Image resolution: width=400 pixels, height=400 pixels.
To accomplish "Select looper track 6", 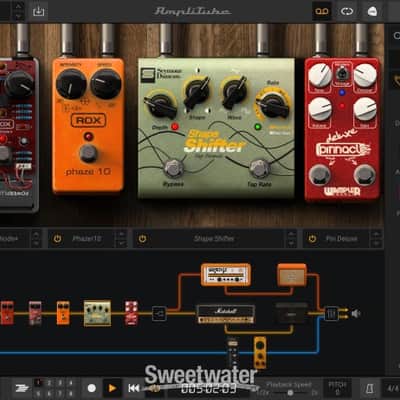I will (49, 393).
